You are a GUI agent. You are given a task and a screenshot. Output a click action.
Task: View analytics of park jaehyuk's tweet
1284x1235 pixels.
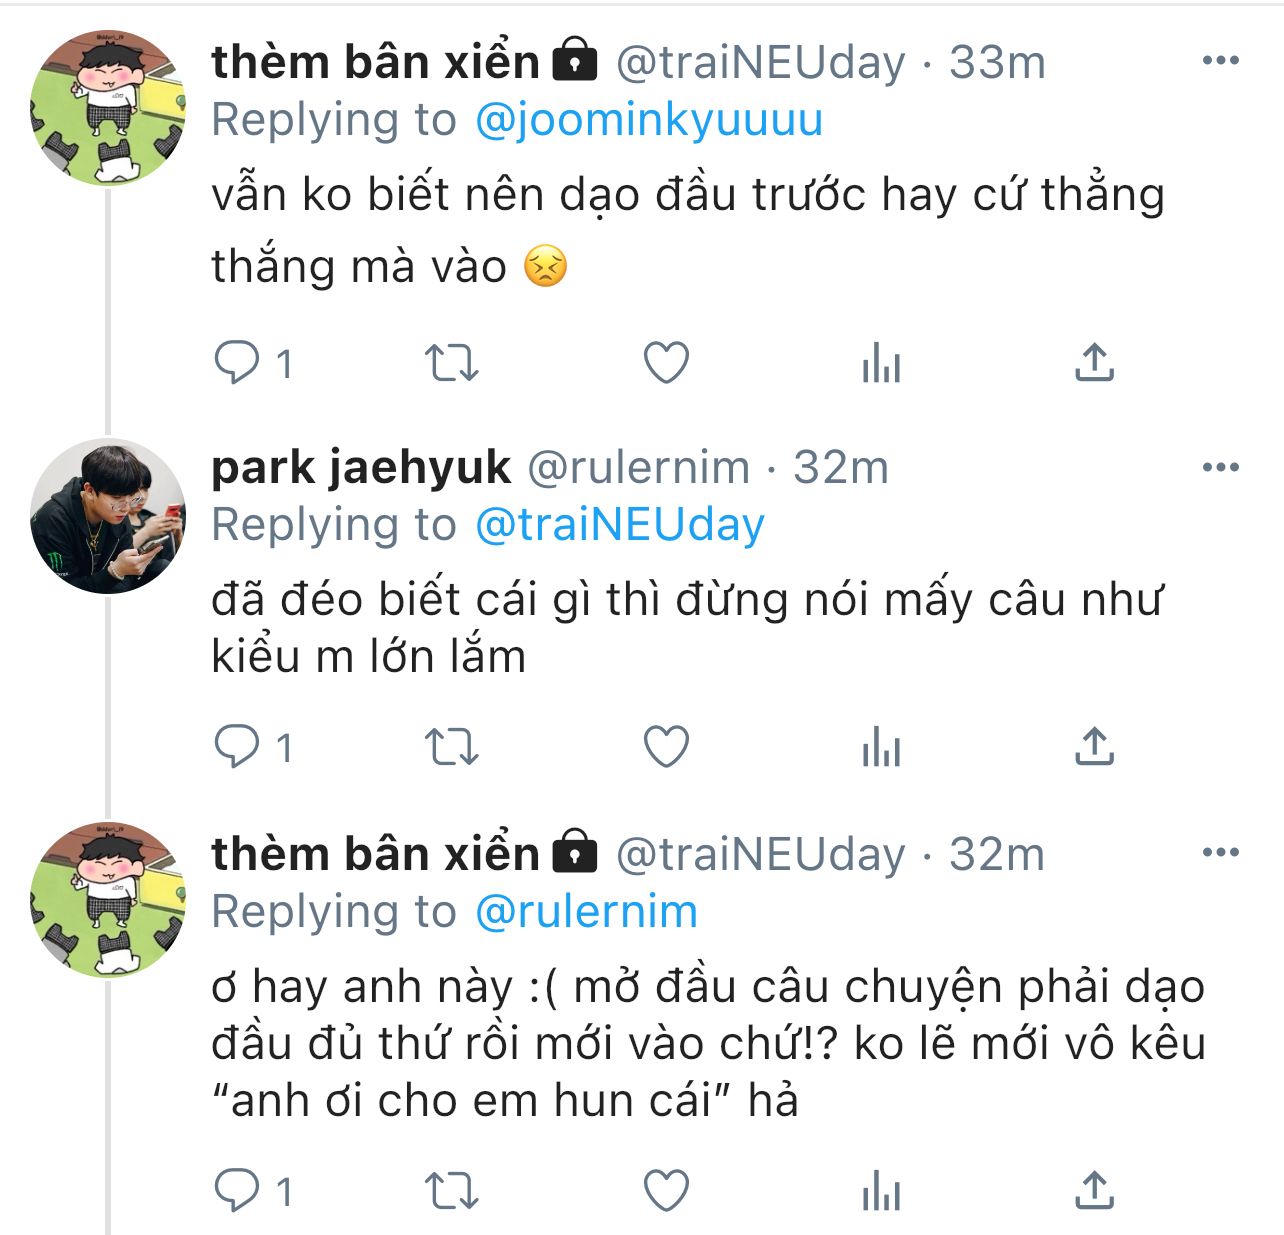point(881,746)
